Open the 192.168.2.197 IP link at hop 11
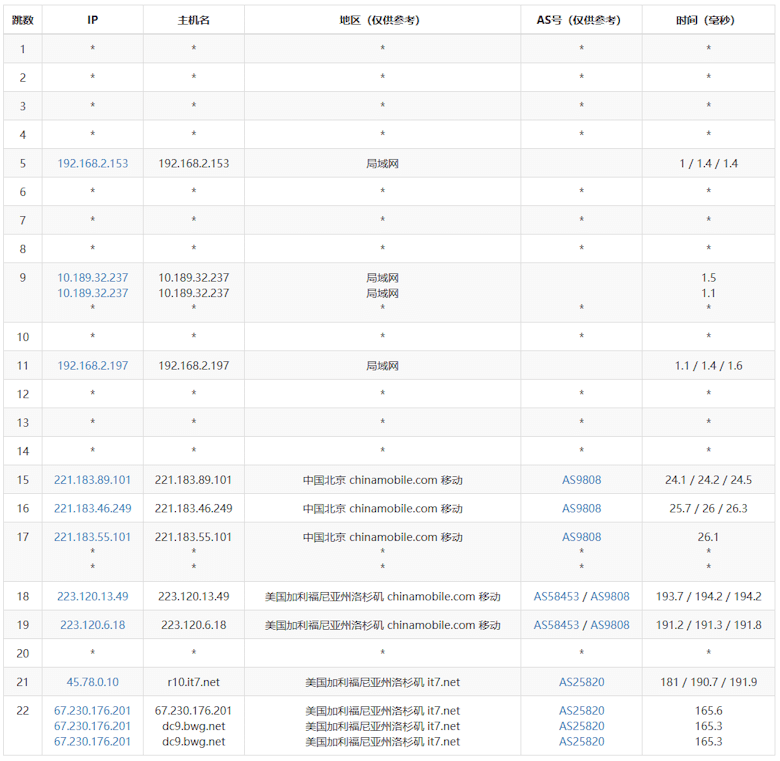780x761 pixels. pyautogui.click(x=92, y=366)
